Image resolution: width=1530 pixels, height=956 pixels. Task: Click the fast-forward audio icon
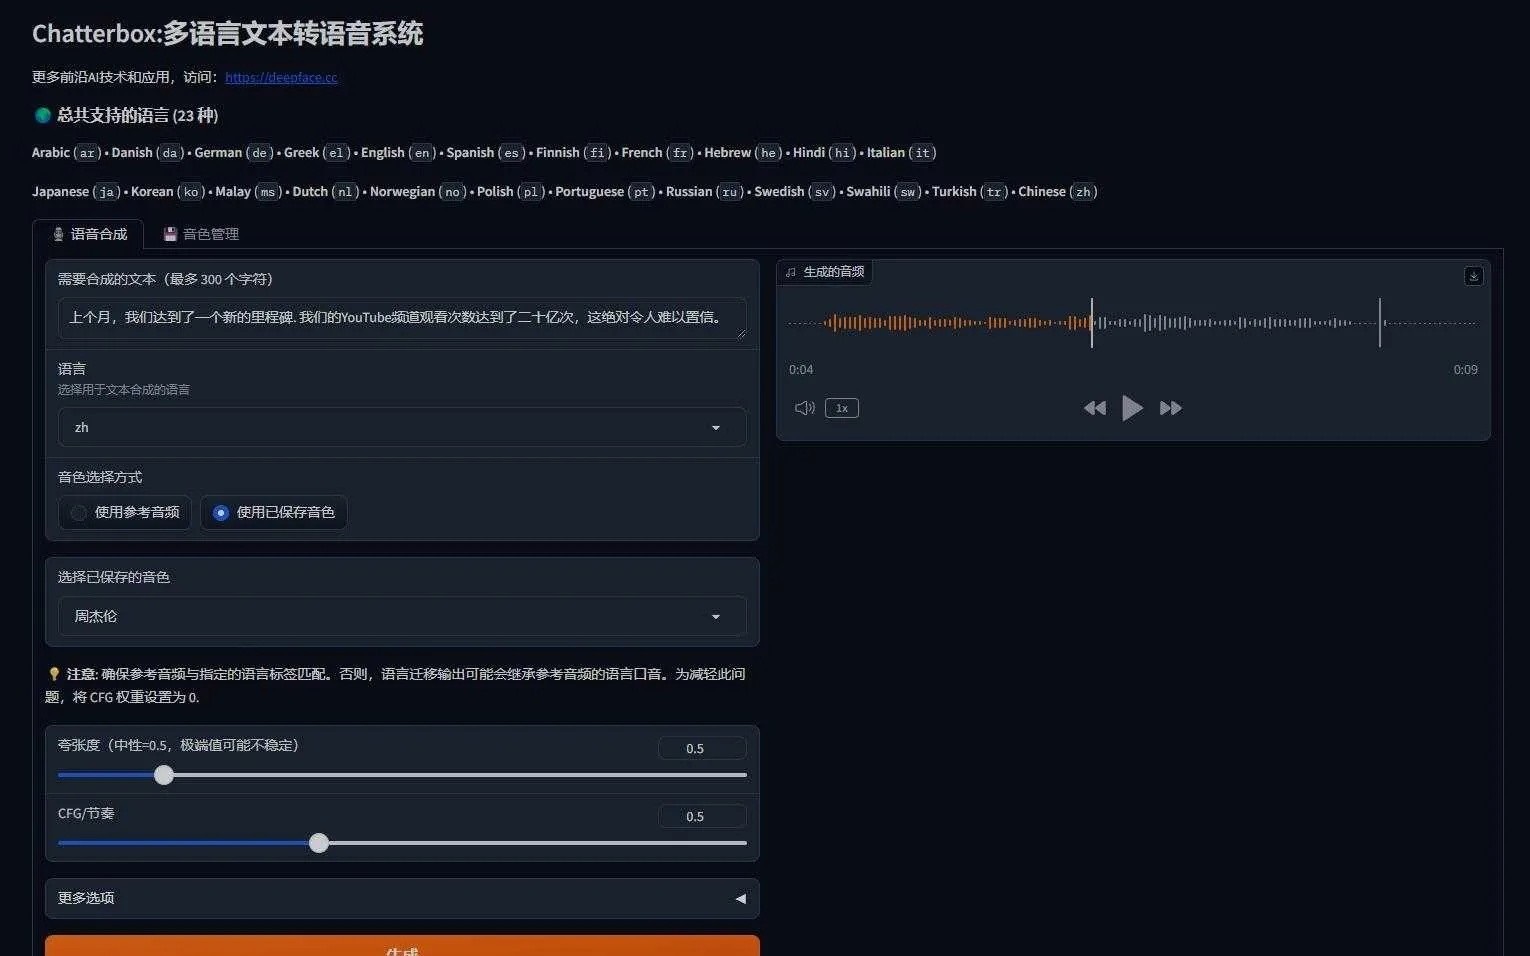1170,408
